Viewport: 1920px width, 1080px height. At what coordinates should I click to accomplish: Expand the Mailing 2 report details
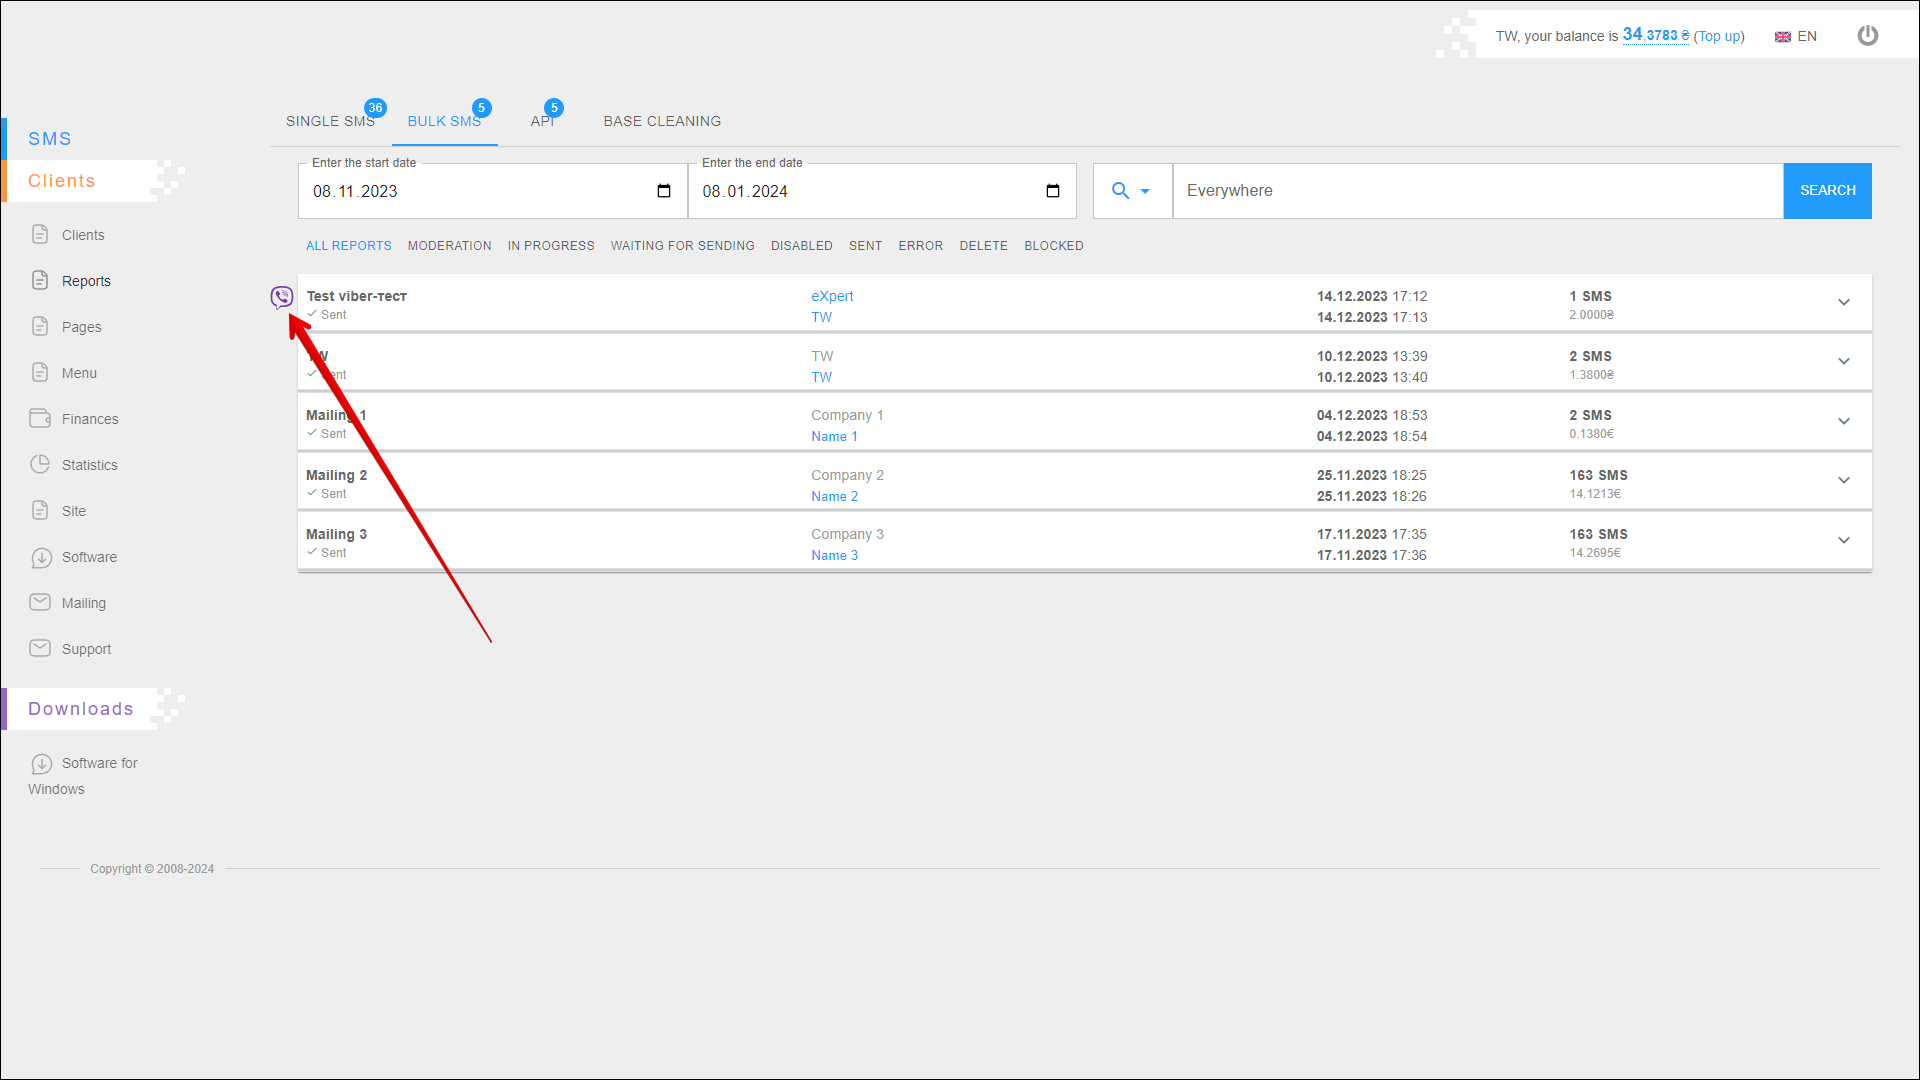[x=1843, y=480]
